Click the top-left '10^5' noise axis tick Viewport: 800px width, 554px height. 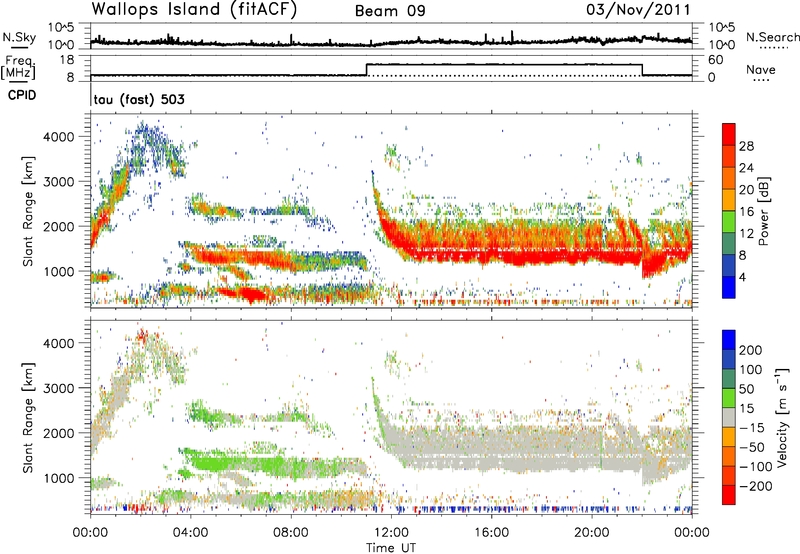point(61,28)
